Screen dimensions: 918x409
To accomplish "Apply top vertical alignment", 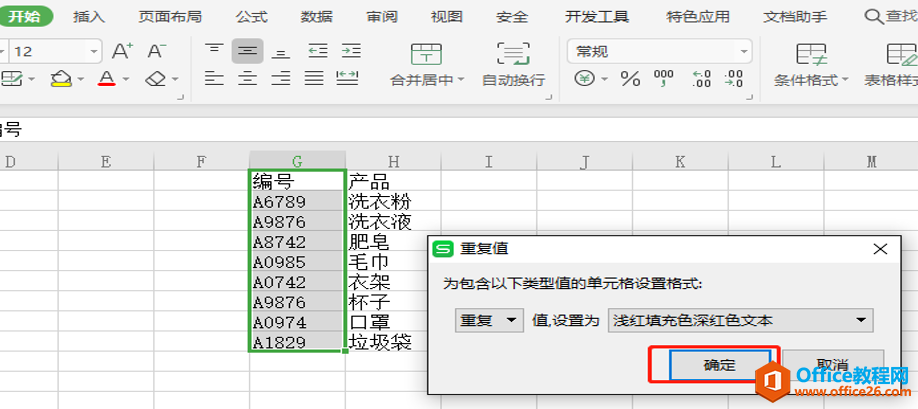I will coord(214,51).
